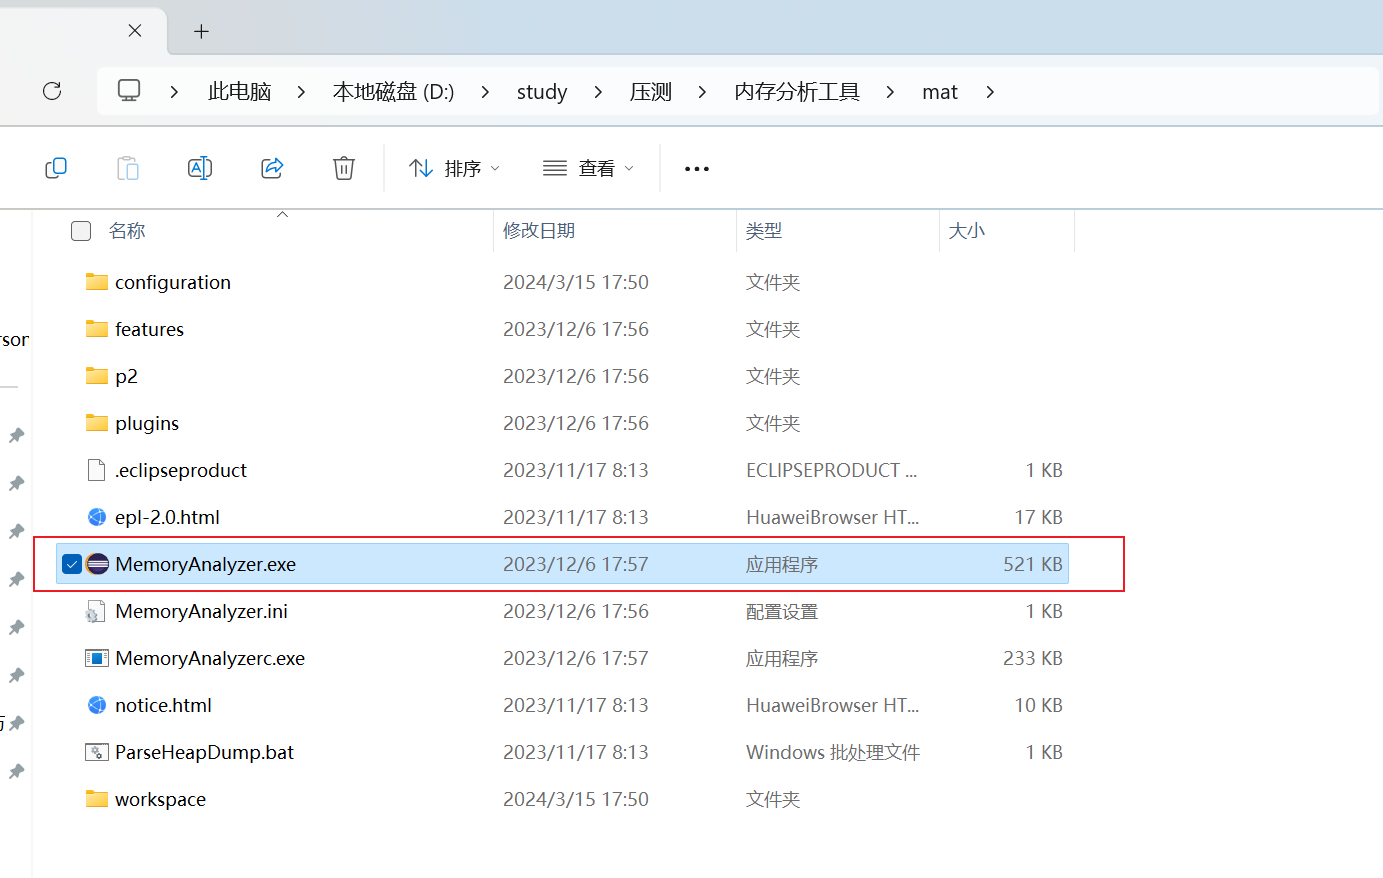Viewport: 1383px width, 878px height.
Task: Click the features folder icon
Action: pyautogui.click(x=97, y=329)
